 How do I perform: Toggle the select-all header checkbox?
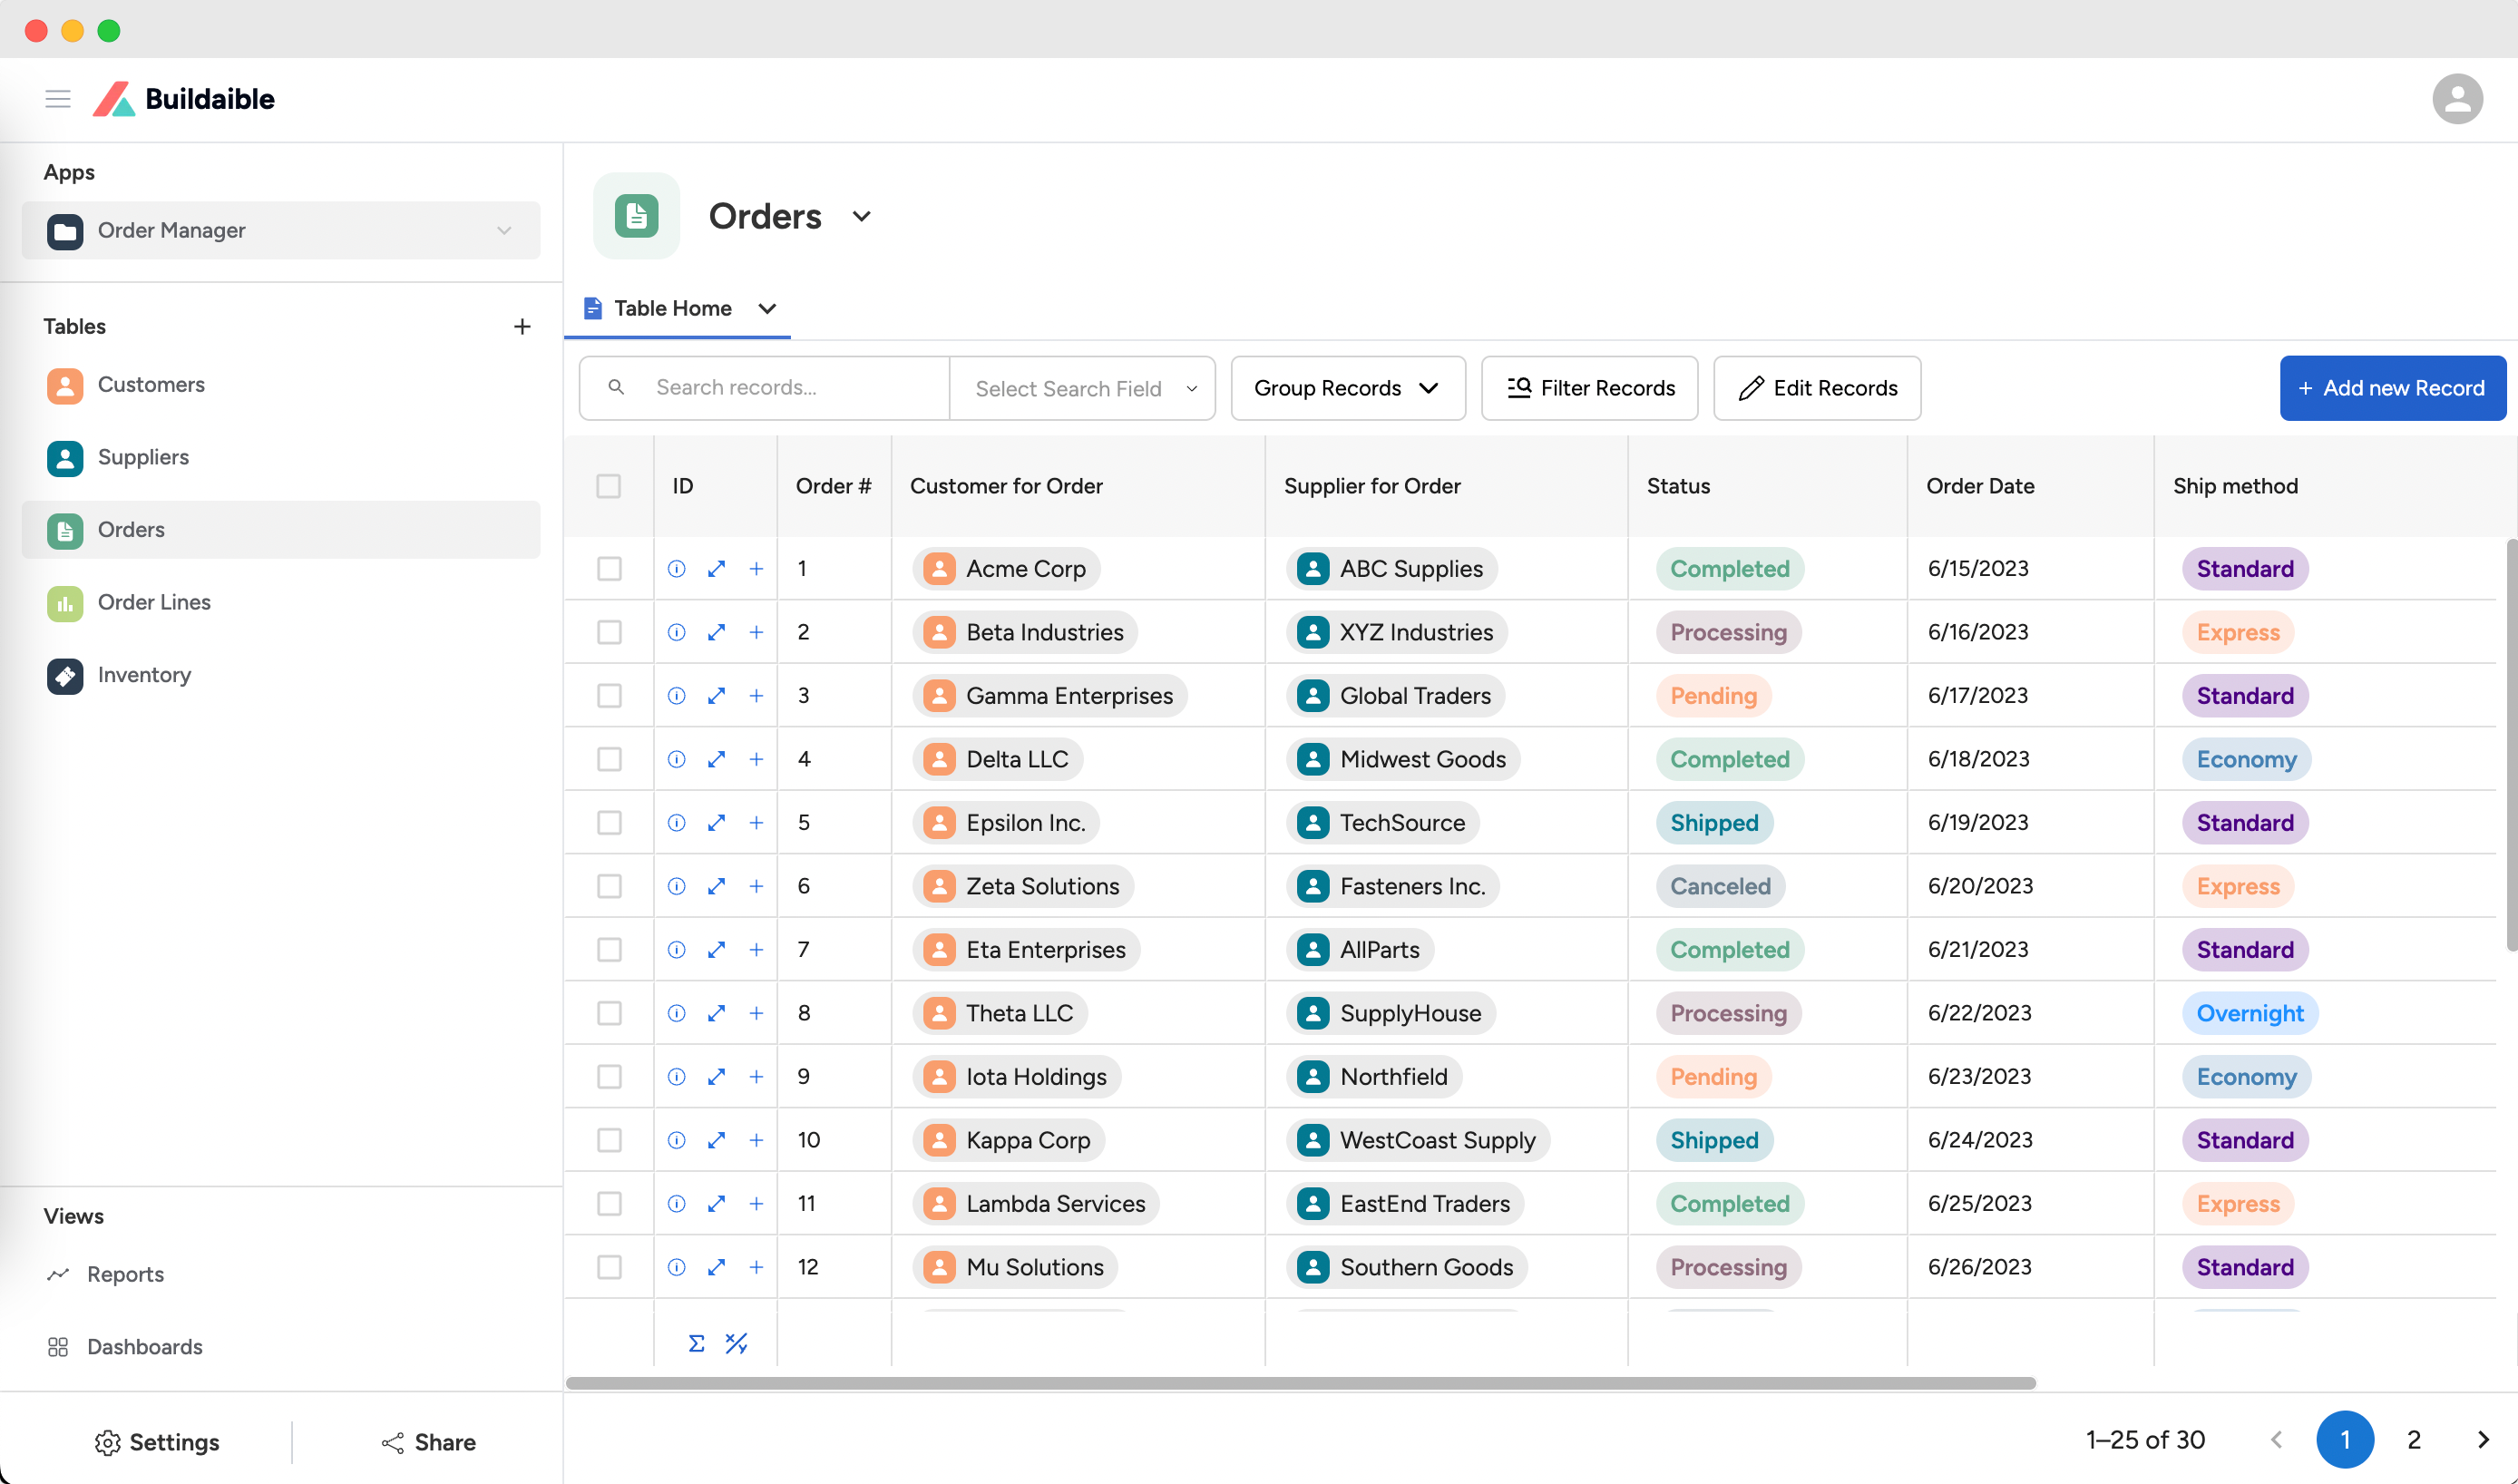click(608, 486)
